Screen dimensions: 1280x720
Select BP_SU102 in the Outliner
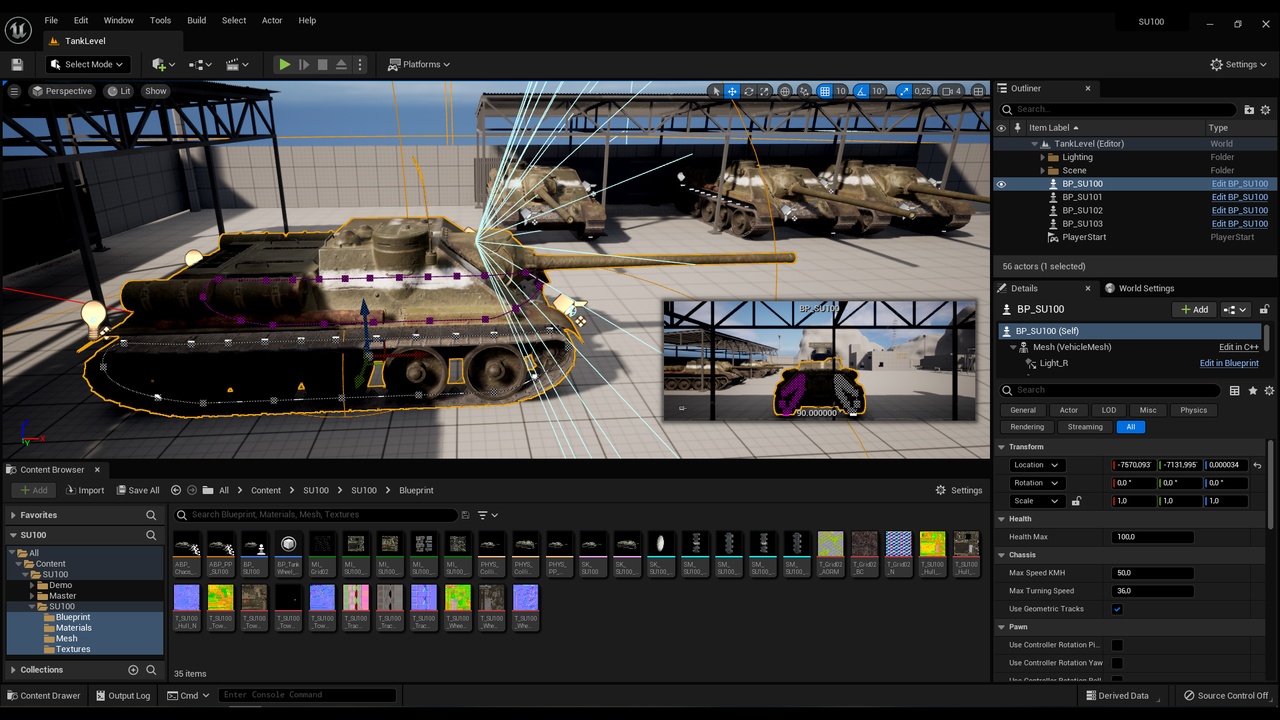[x=1082, y=210]
